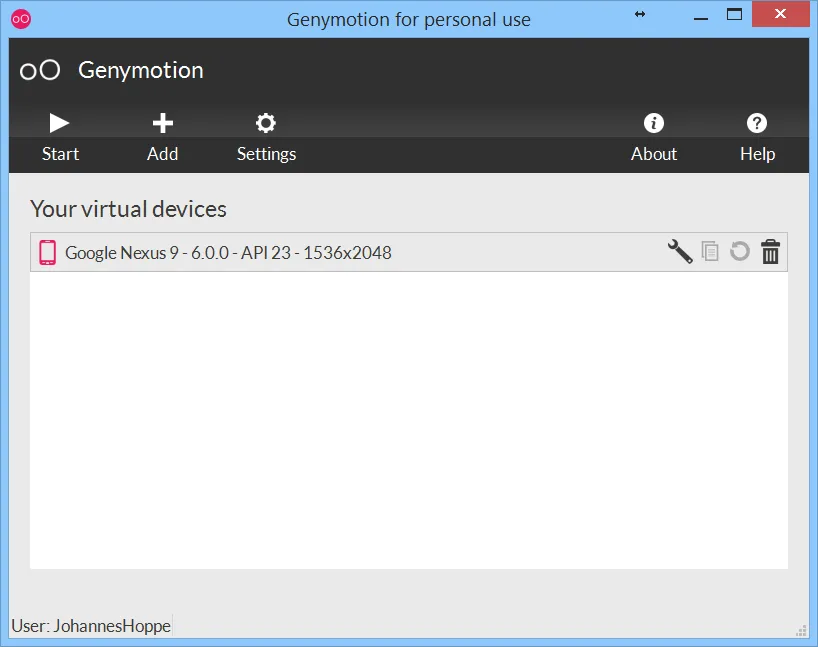Image resolution: width=818 pixels, height=647 pixels.
Task: Click the resize grip at window corner
Action: [x=801, y=630]
